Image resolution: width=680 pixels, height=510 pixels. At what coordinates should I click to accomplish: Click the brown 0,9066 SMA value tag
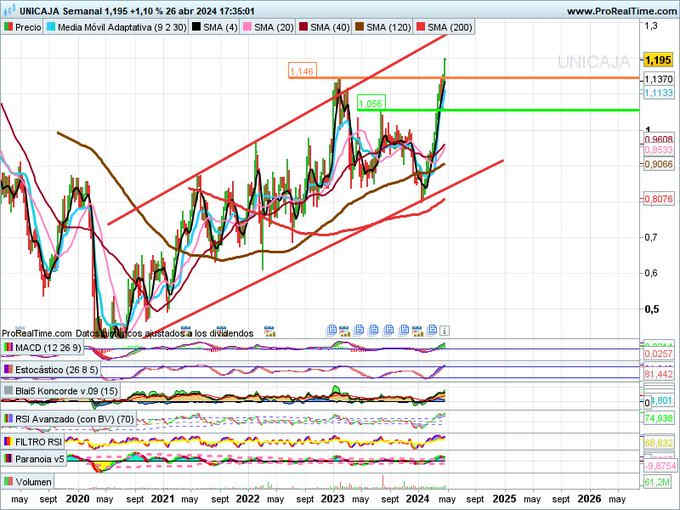click(658, 164)
